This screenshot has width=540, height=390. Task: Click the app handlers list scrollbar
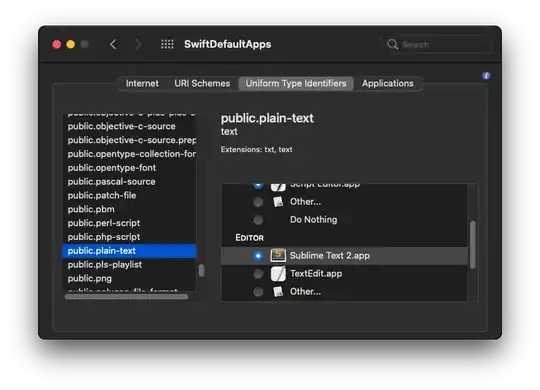pyautogui.click(x=472, y=245)
